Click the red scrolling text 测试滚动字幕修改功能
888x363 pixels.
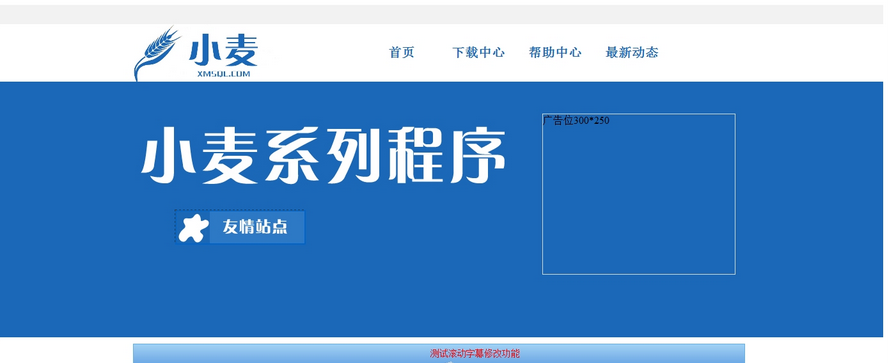click(x=475, y=354)
